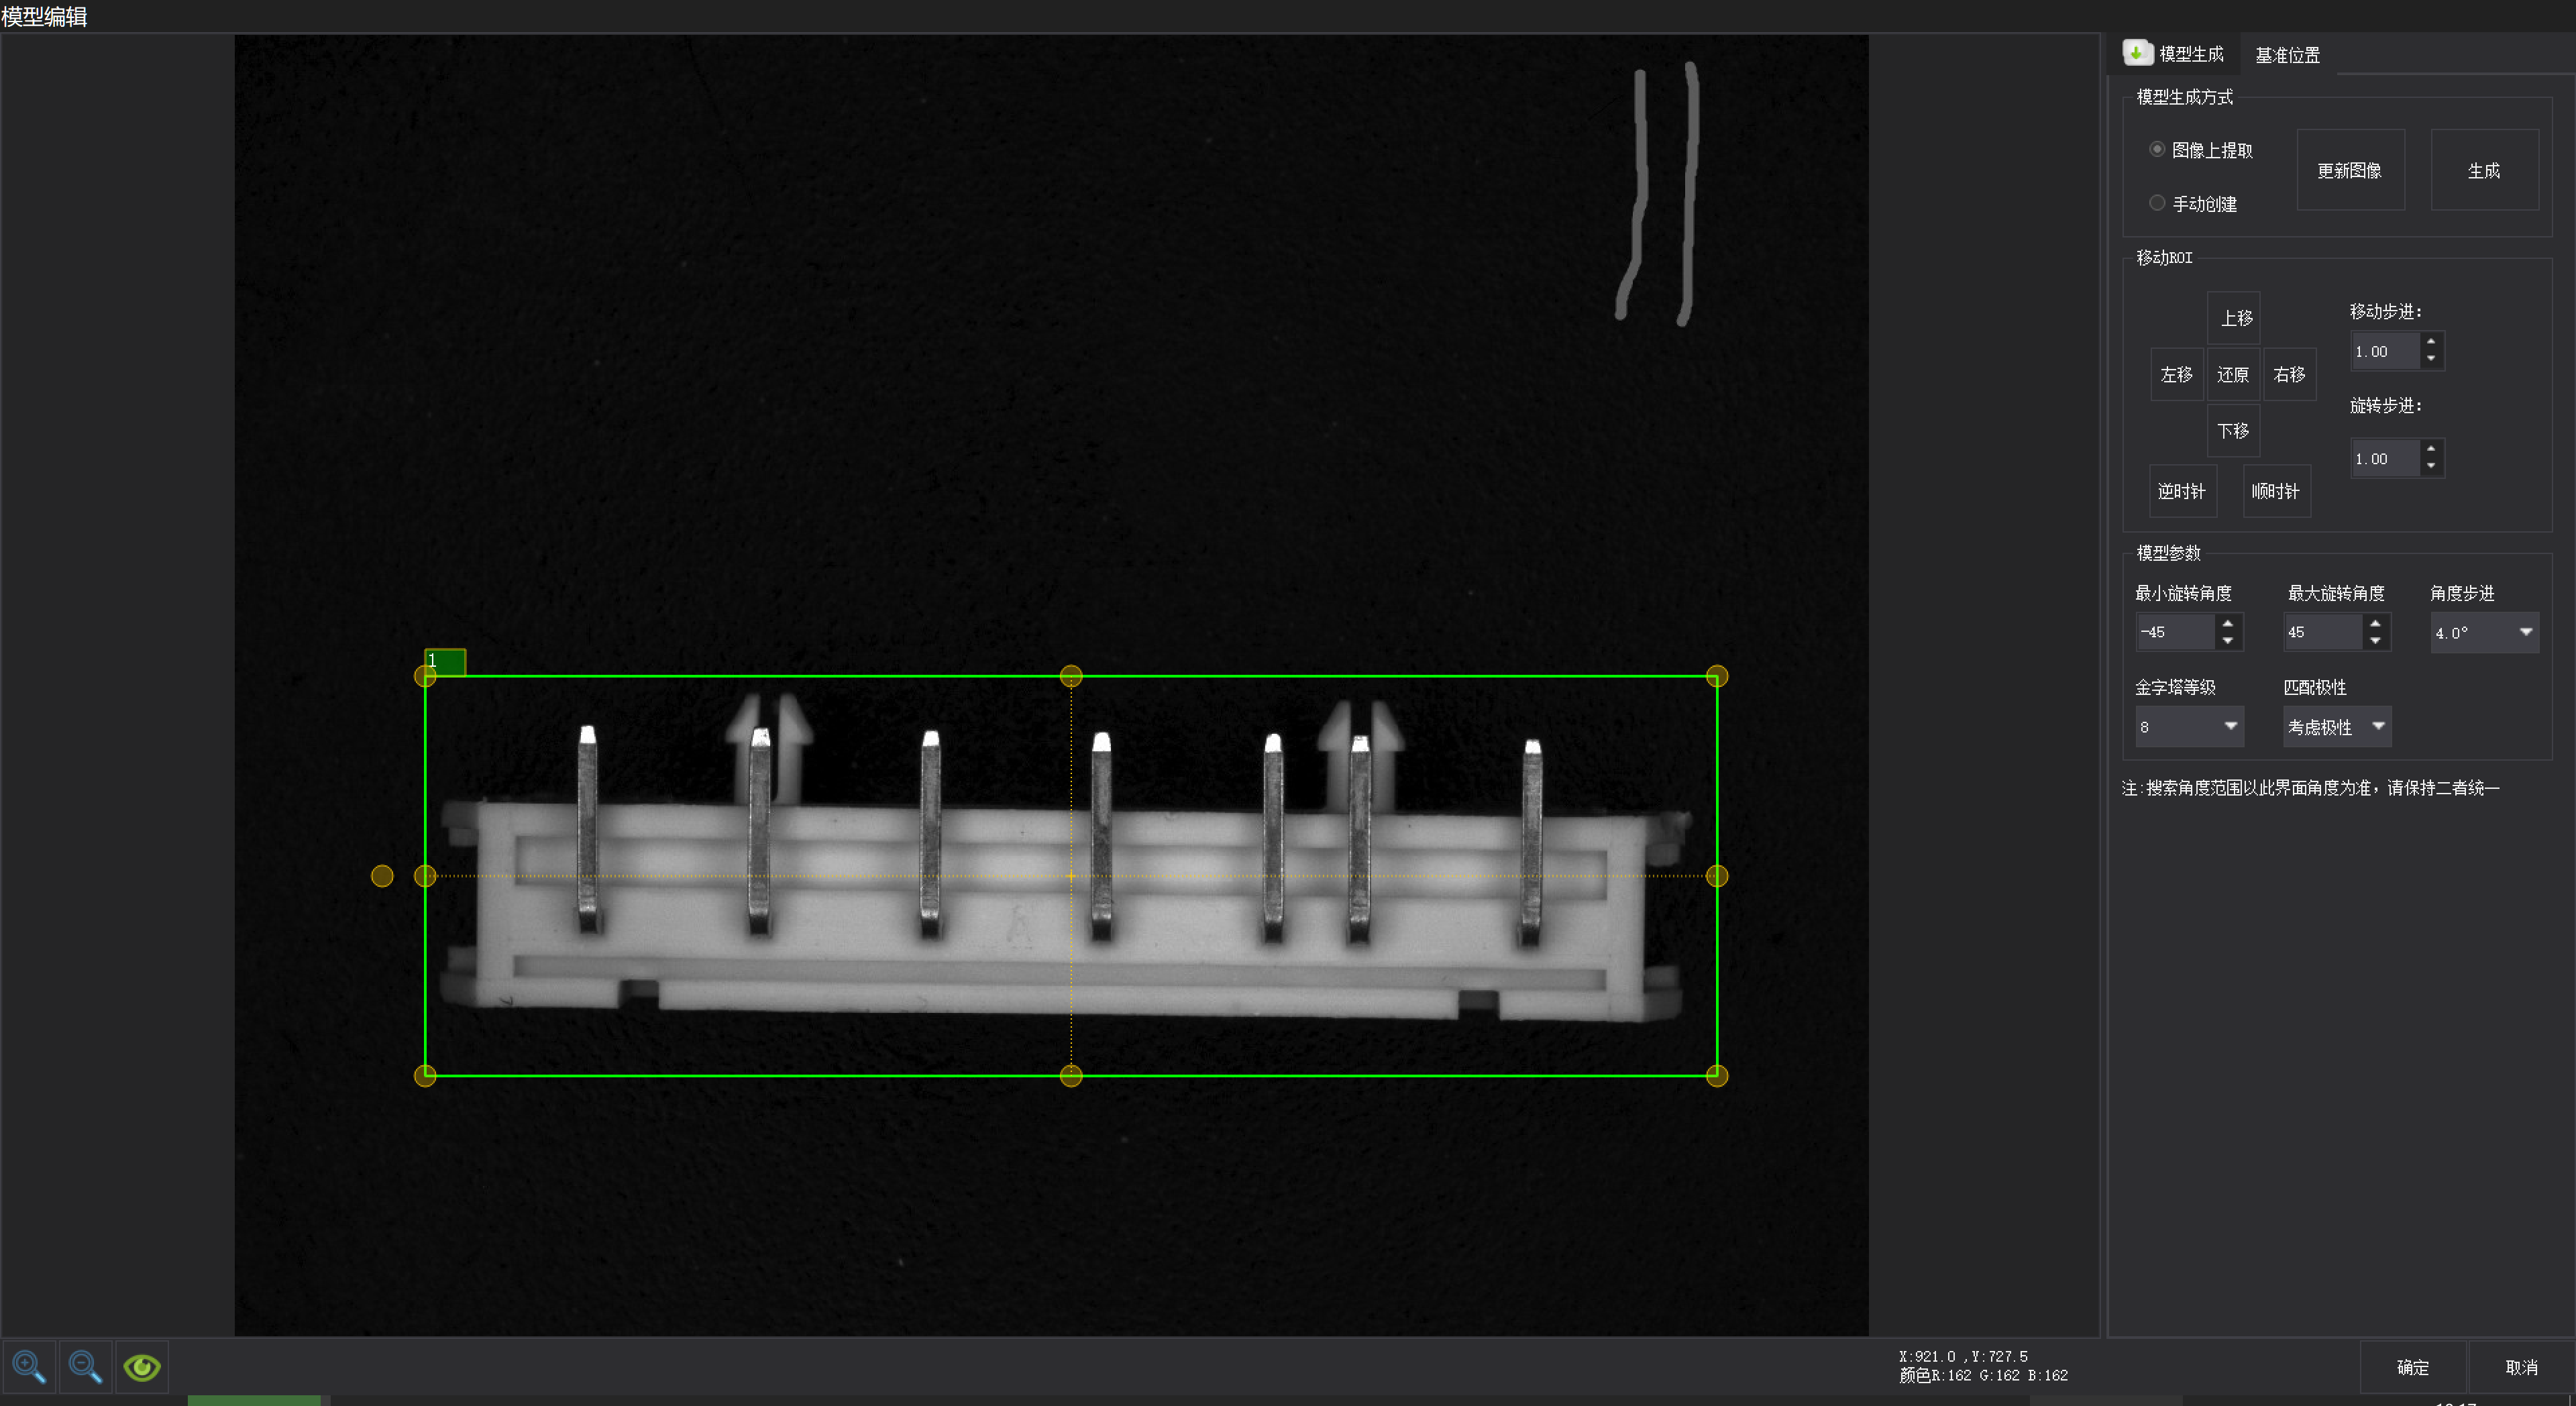Click the top-right ROI corner handle
Image resolution: width=2576 pixels, height=1406 pixels.
click(1717, 677)
